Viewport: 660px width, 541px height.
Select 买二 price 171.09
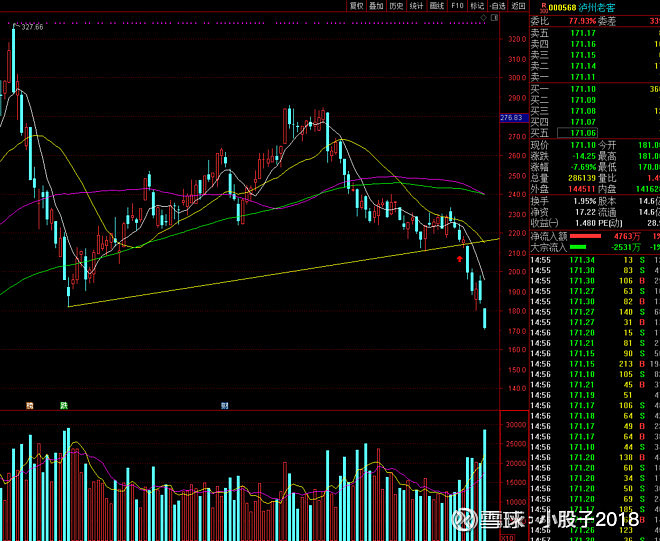pyautogui.click(x=583, y=100)
